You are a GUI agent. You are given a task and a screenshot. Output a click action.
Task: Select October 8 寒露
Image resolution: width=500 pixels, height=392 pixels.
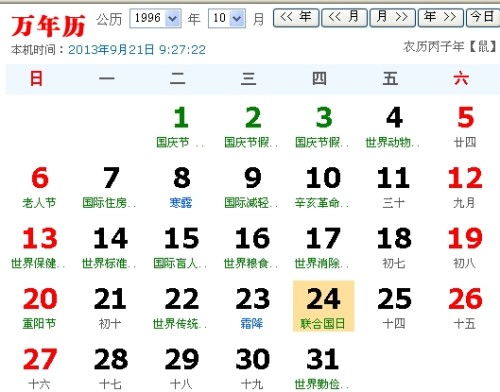point(181,187)
